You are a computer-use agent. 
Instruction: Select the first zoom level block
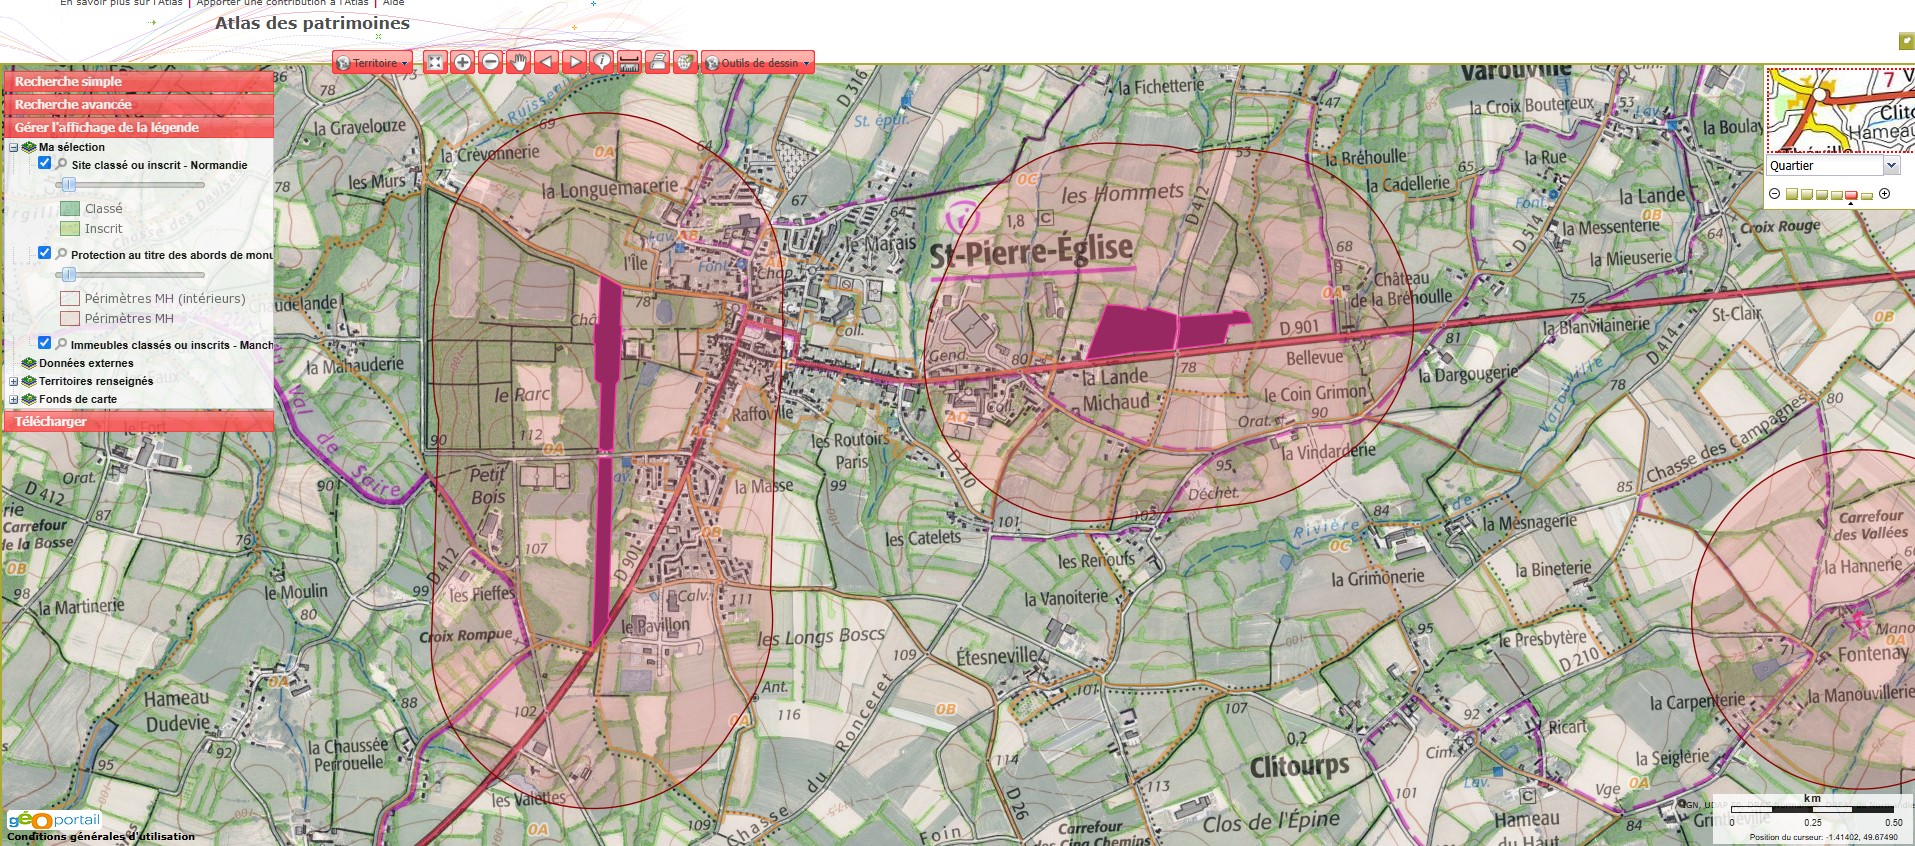1792,194
